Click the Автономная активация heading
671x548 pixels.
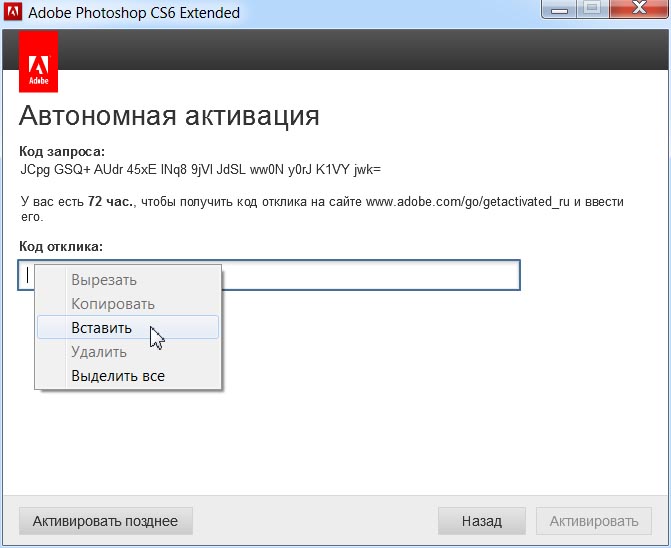(169, 115)
